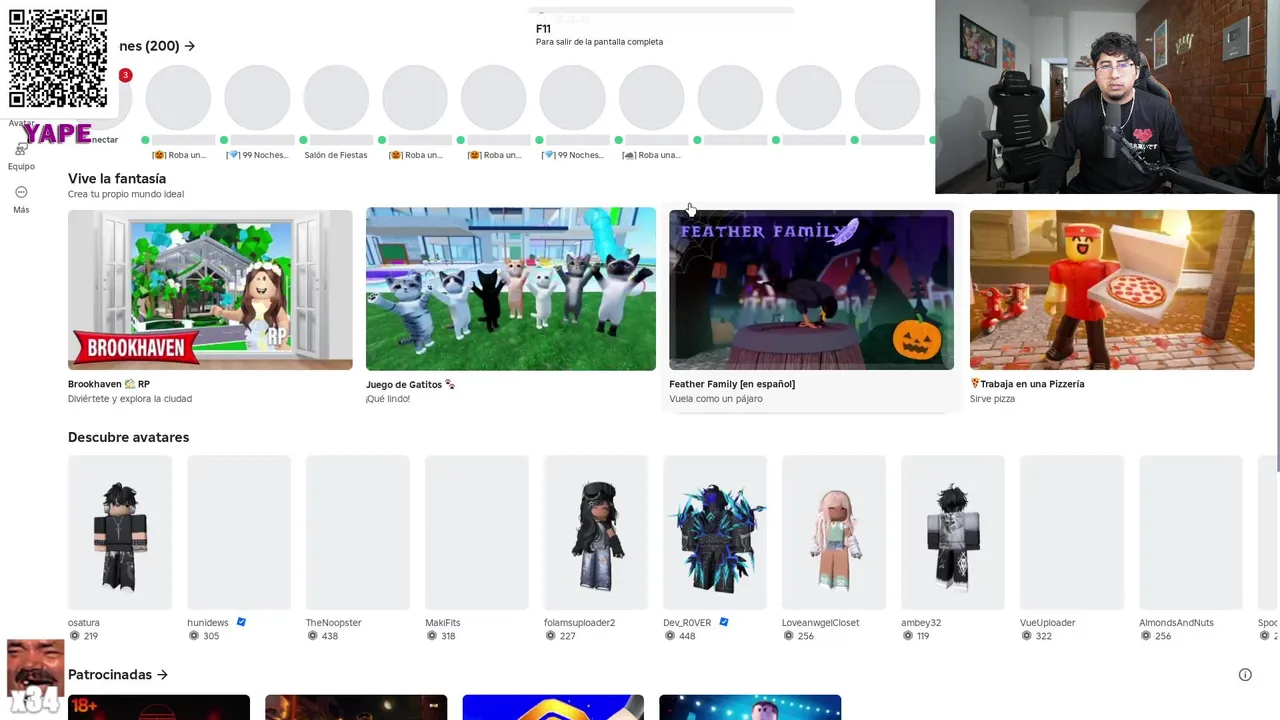Click the info icon beside Patrocinadas
1280x720 pixels.
[x=1245, y=675]
